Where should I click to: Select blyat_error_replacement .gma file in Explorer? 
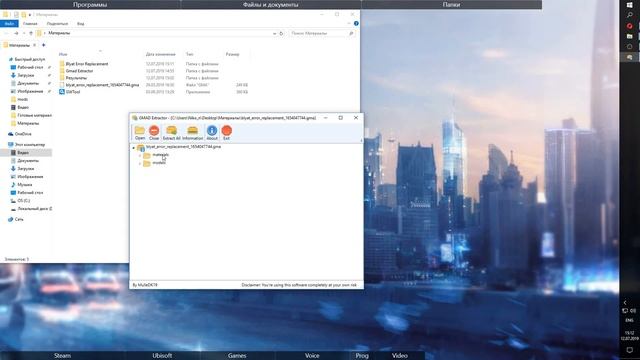coord(102,85)
